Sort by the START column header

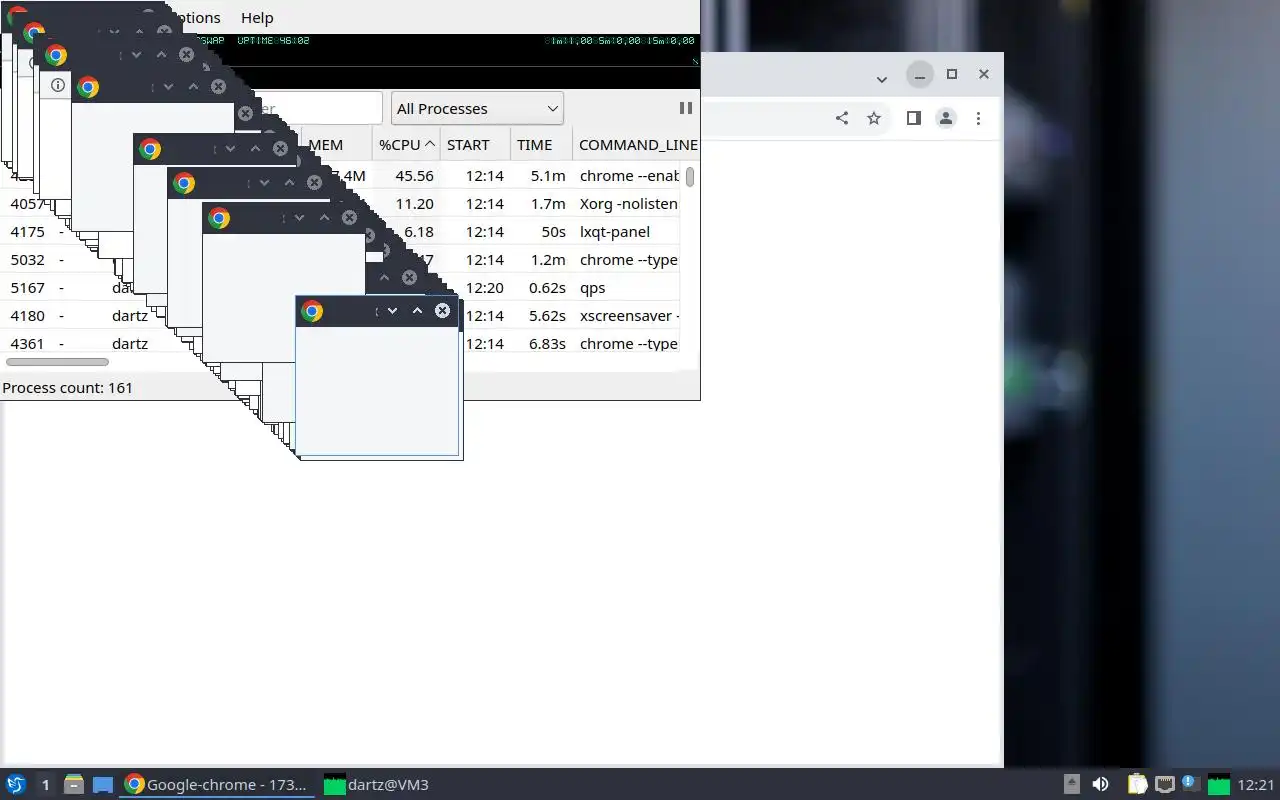(x=475, y=145)
